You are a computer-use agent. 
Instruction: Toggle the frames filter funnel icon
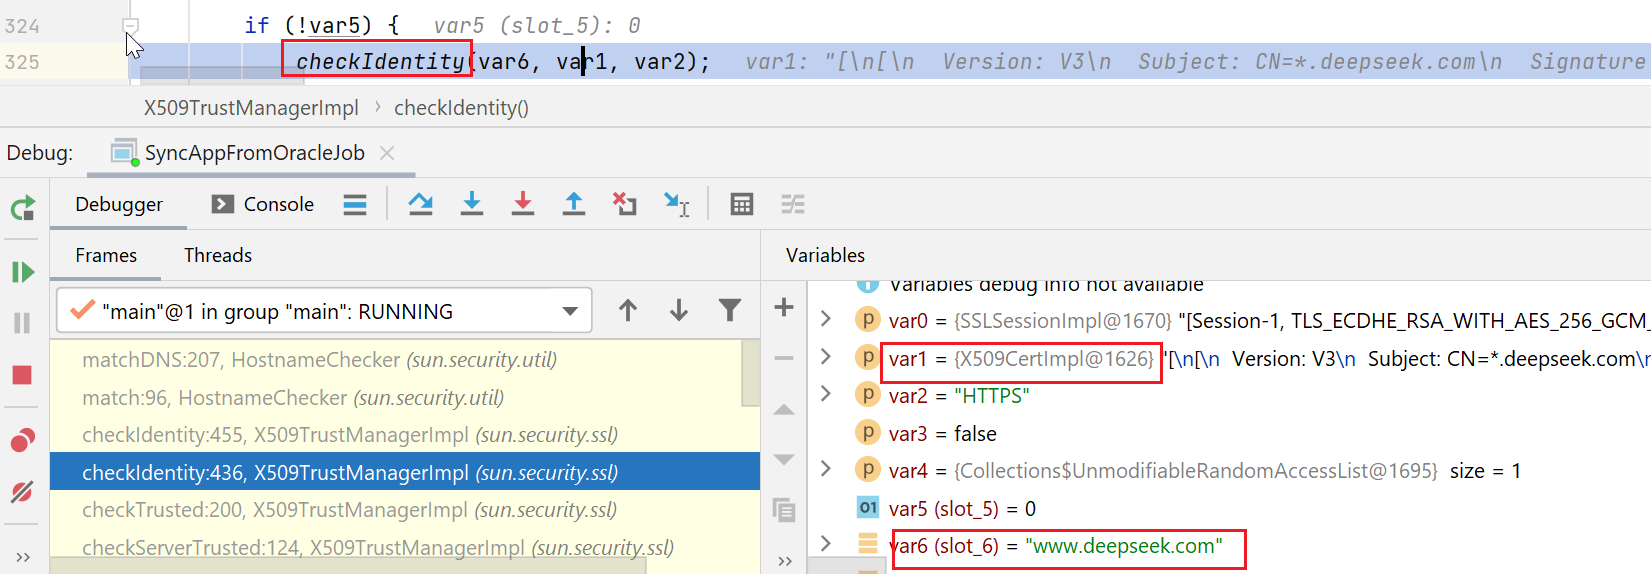[x=730, y=311]
